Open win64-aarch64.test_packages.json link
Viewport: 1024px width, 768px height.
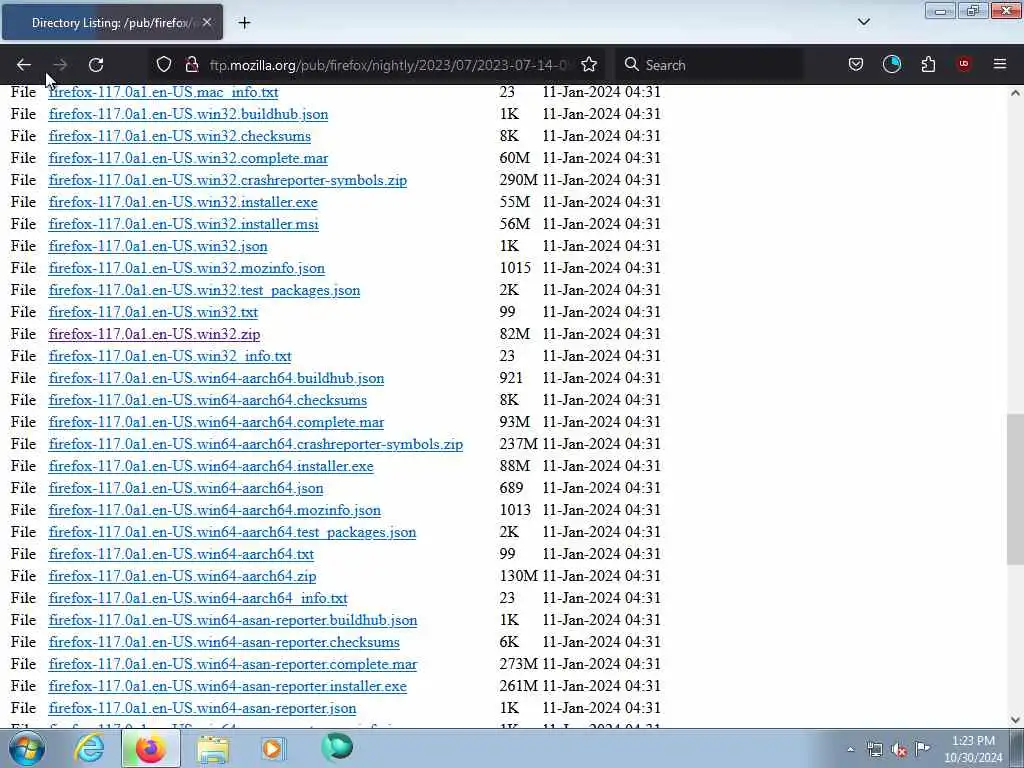coord(232,532)
